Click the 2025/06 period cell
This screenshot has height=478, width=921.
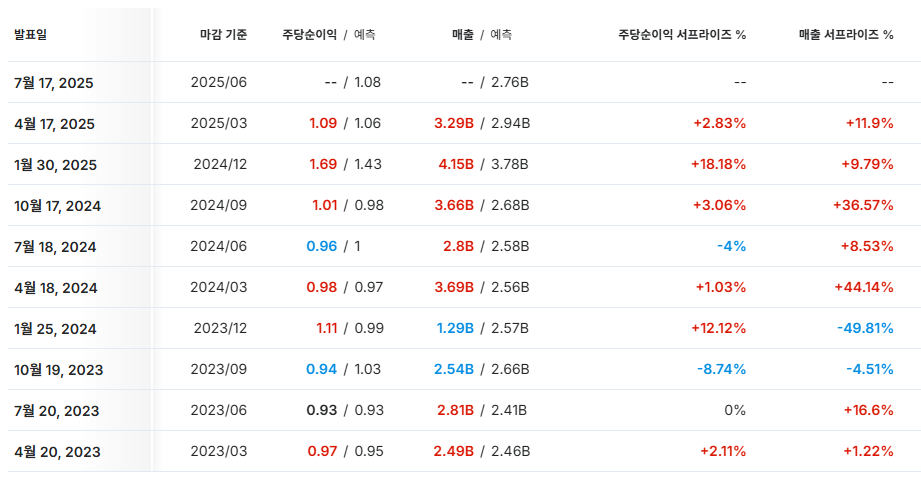pos(219,82)
